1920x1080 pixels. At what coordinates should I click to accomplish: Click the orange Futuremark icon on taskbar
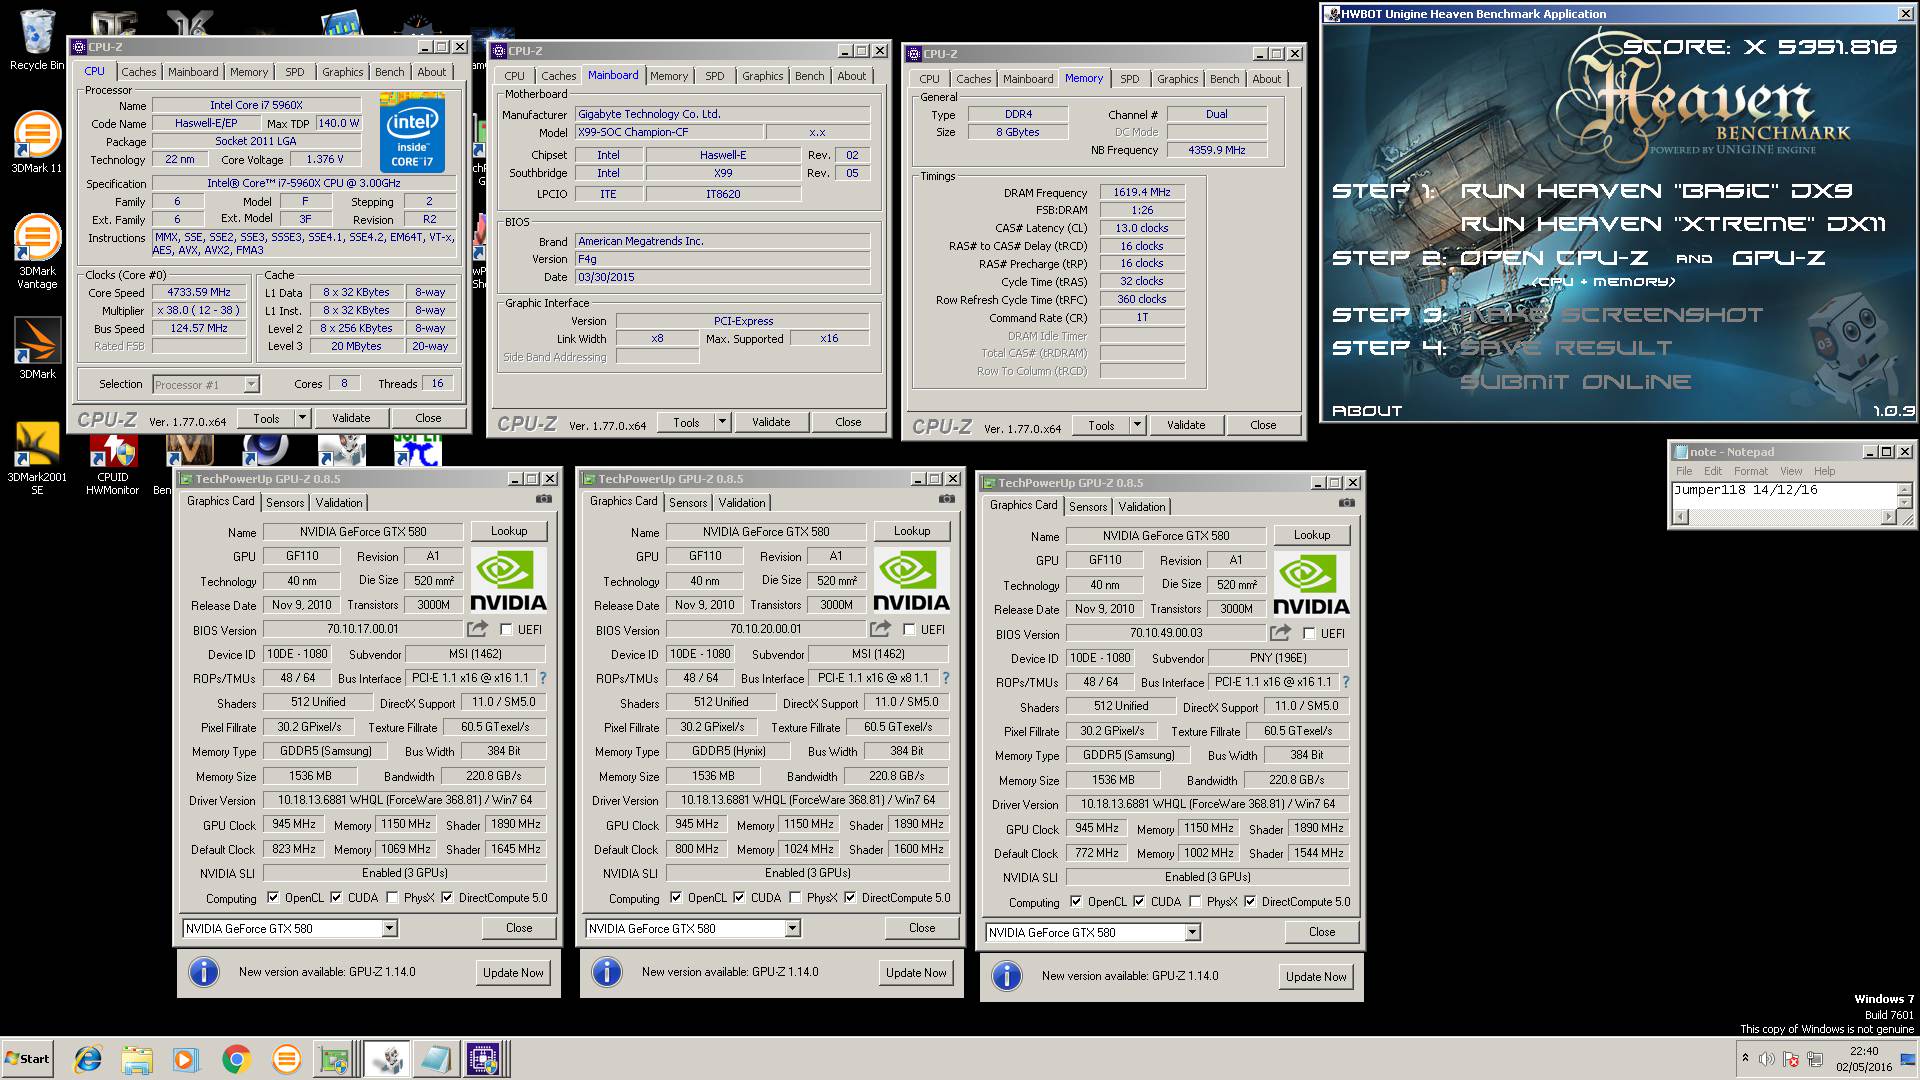pyautogui.click(x=286, y=1059)
